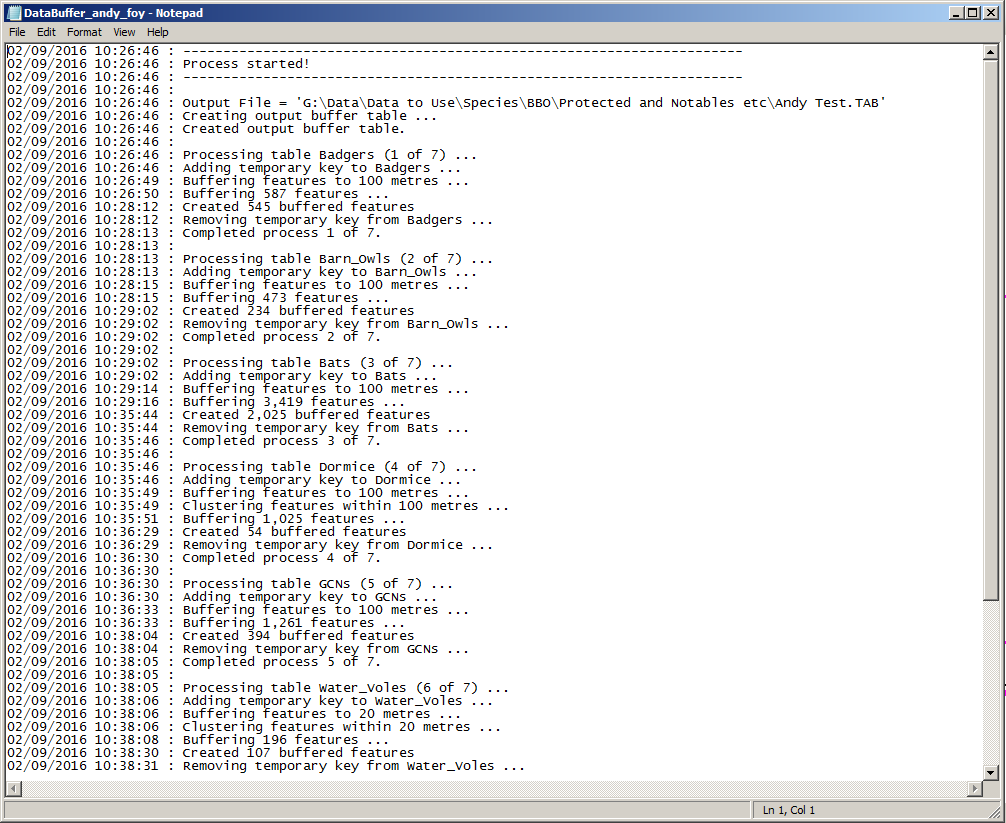Click 'Created 394 buffered features' line
The width and height of the screenshot is (1006, 823).
point(298,636)
